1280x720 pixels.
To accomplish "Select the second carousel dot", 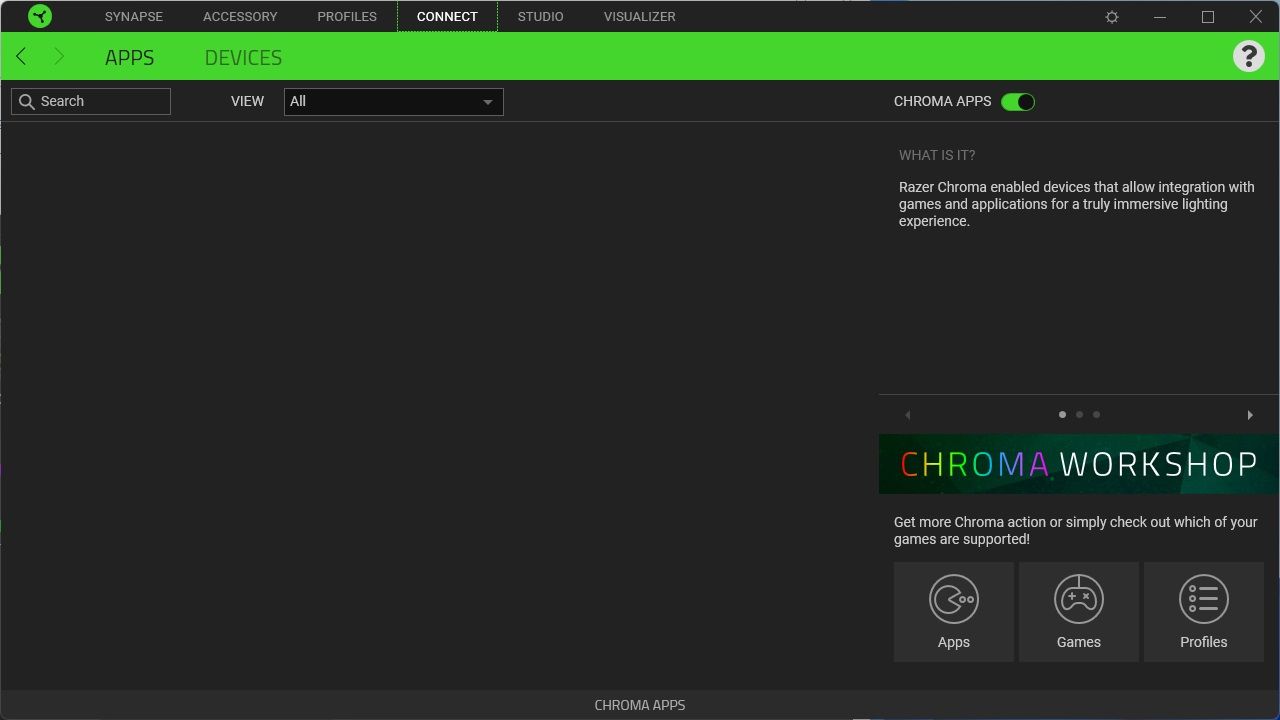I will click(x=1079, y=414).
